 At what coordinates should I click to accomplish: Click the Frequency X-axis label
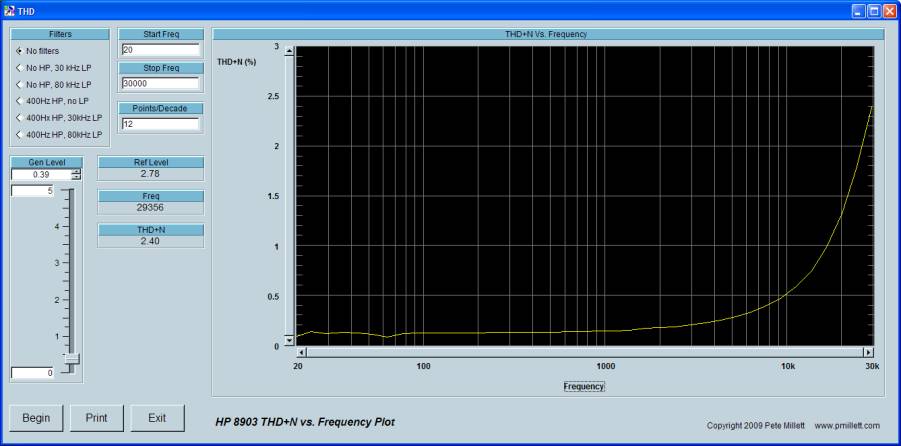tap(584, 386)
